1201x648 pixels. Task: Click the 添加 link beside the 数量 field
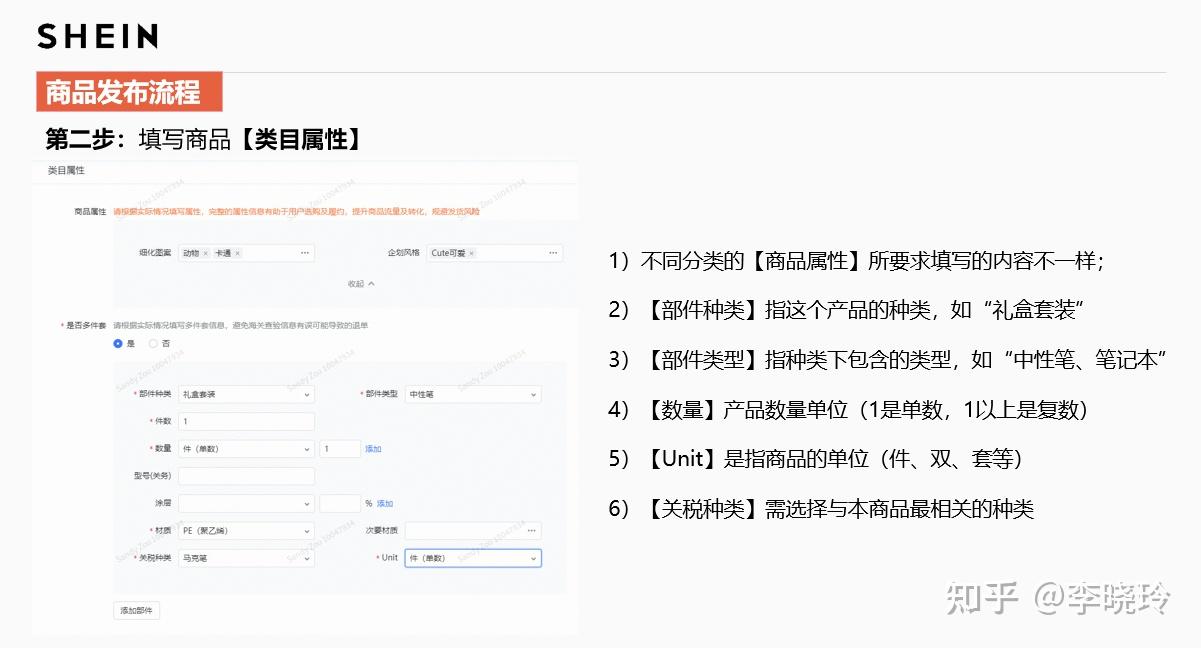372,449
